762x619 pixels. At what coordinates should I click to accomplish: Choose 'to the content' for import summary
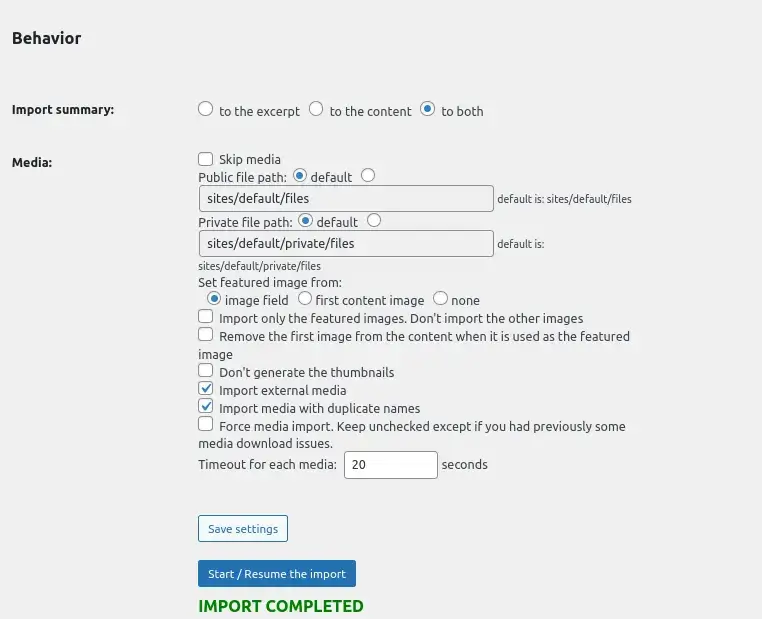pyautogui.click(x=316, y=109)
